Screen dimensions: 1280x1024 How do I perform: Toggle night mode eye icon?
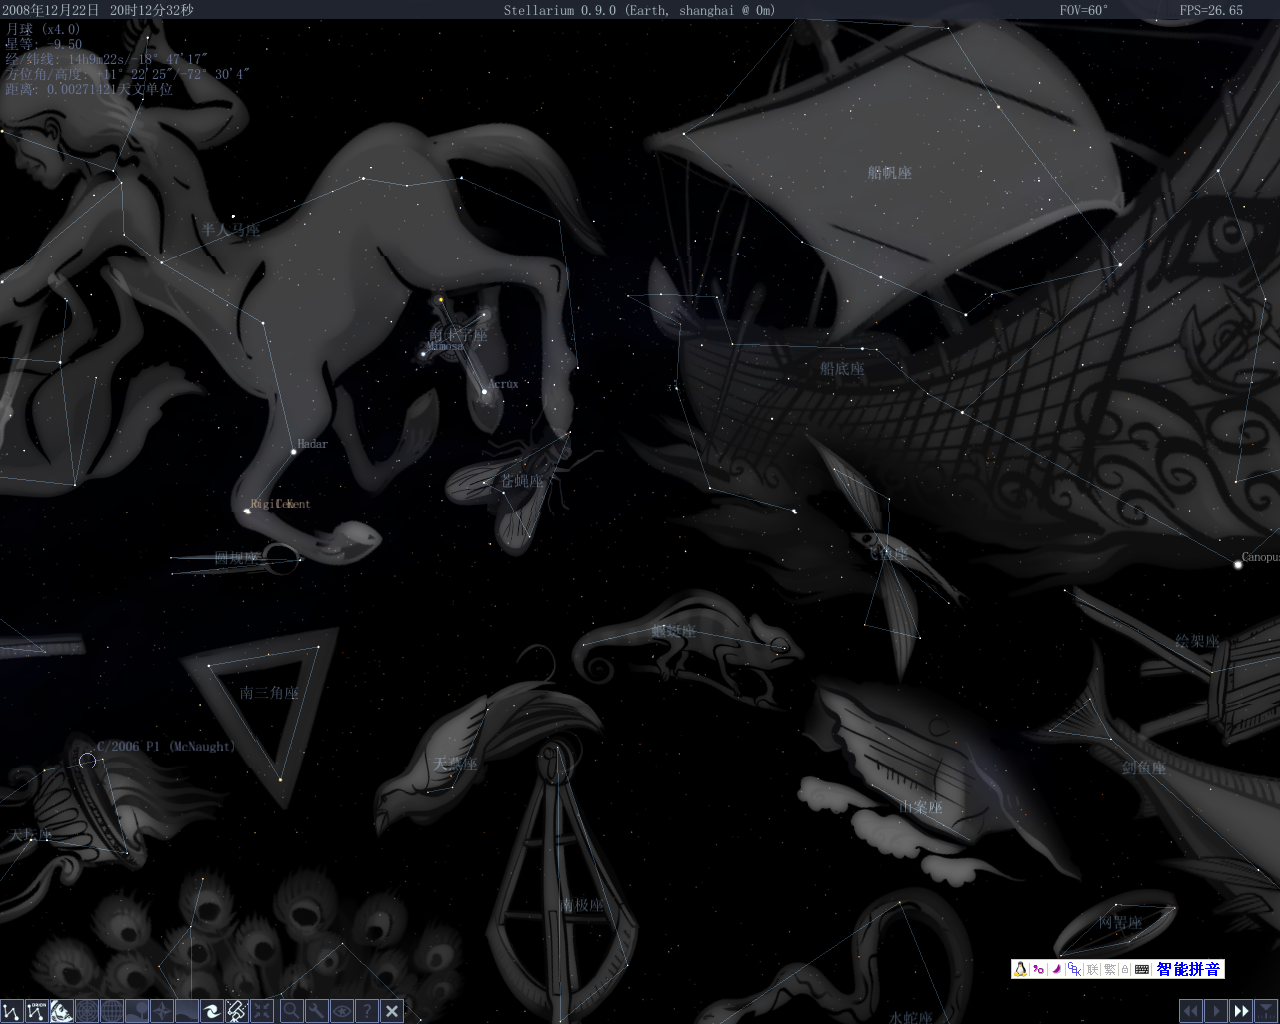point(342,1011)
